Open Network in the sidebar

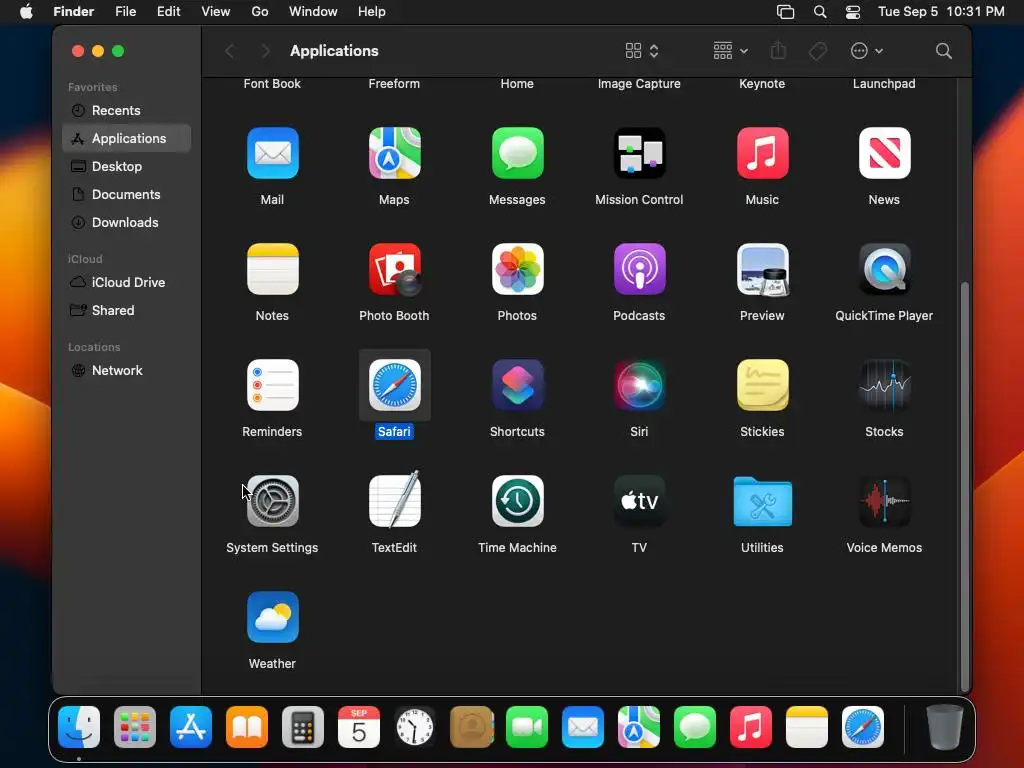click(127, 370)
